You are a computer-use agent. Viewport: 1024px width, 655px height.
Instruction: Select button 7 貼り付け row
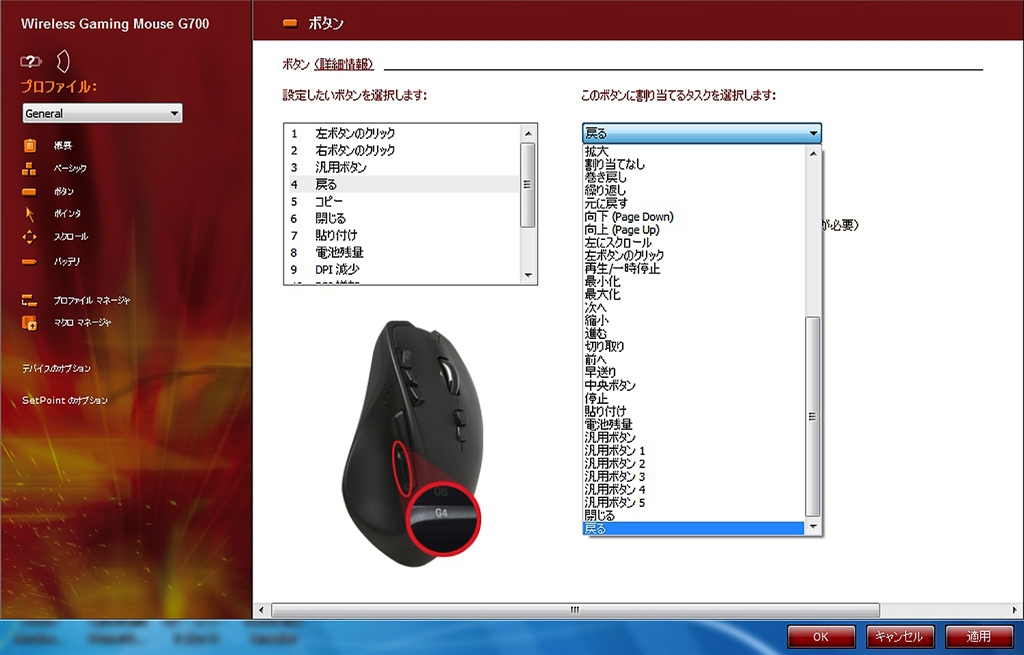click(404, 235)
